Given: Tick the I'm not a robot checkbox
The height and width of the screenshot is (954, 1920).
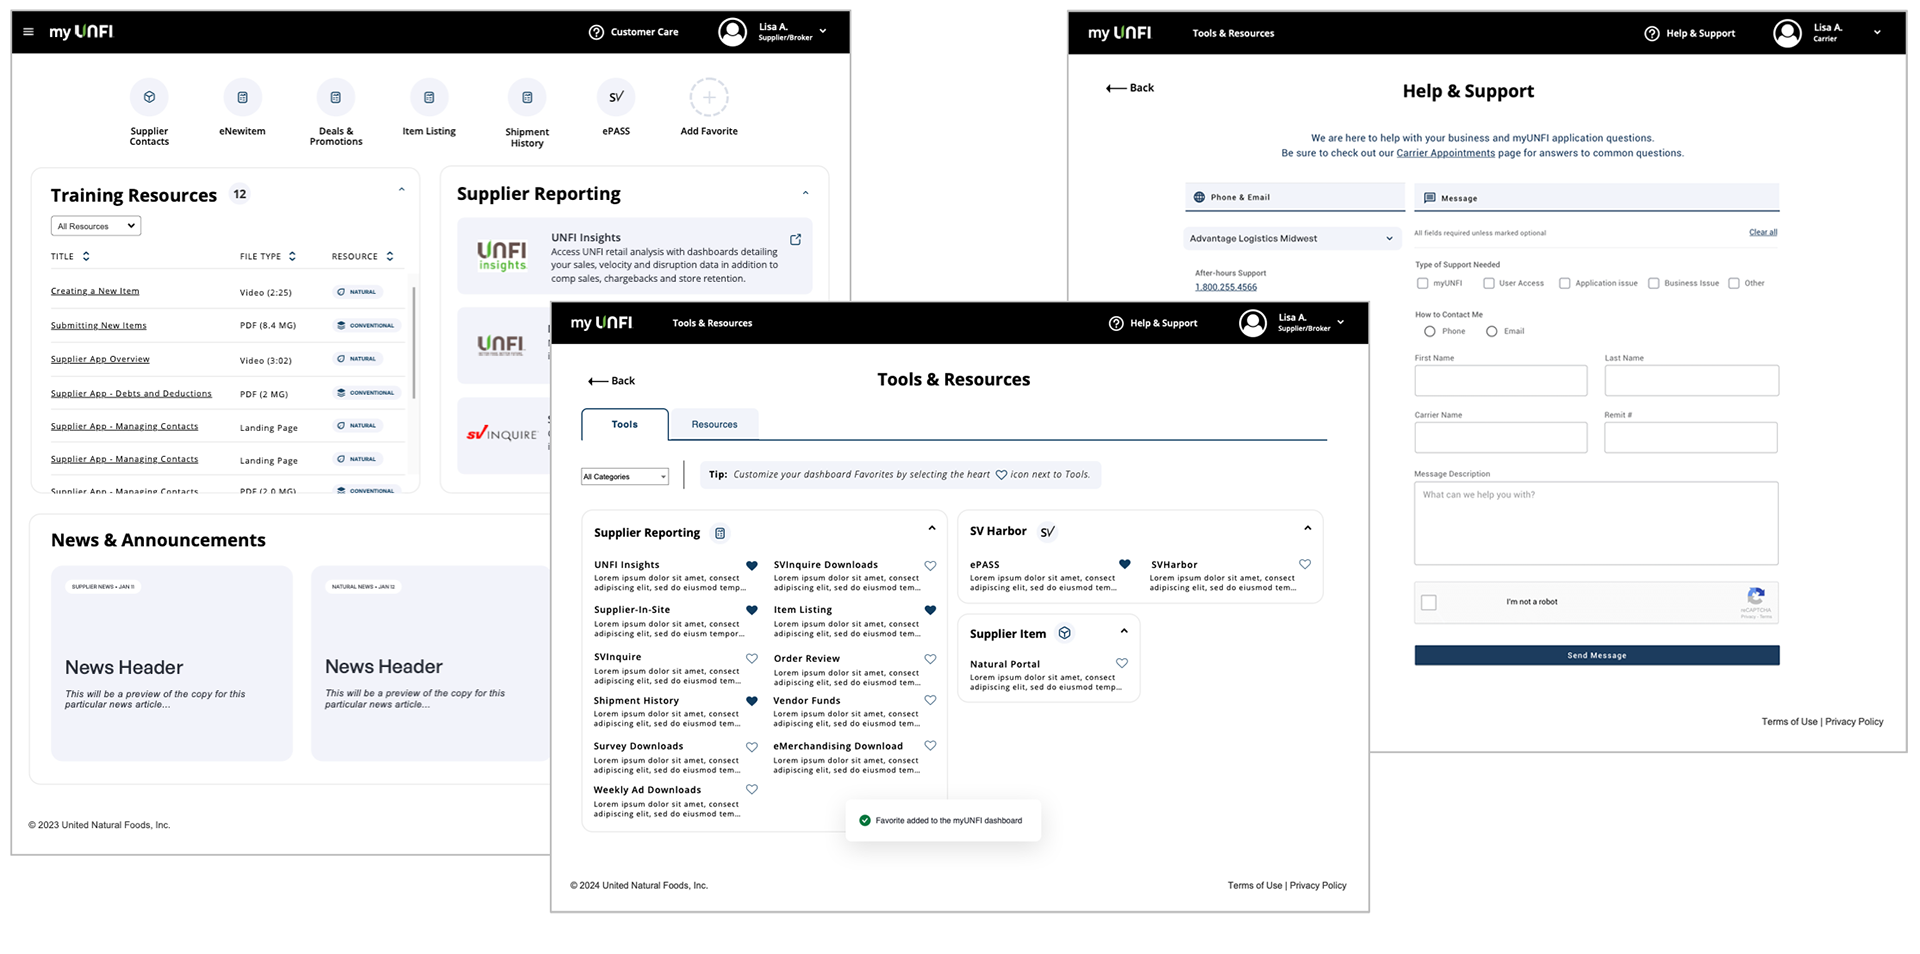Looking at the screenshot, I should click(1429, 602).
